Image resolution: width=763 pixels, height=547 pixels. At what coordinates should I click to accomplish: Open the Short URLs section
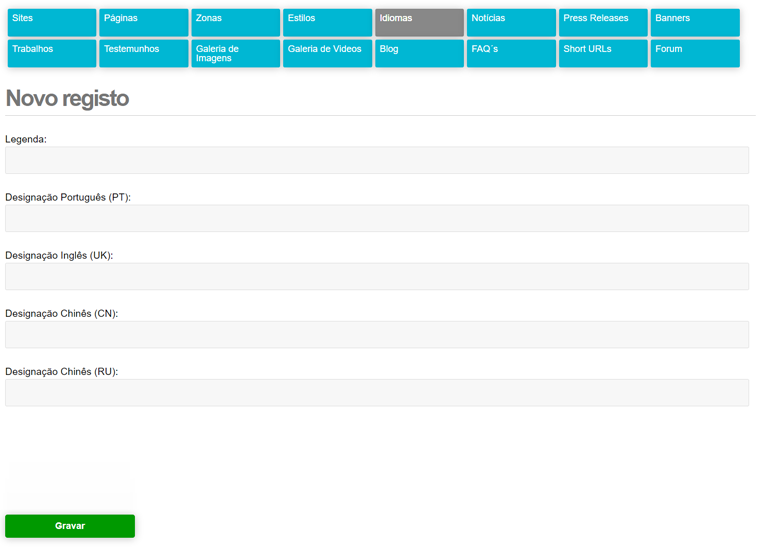603,53
